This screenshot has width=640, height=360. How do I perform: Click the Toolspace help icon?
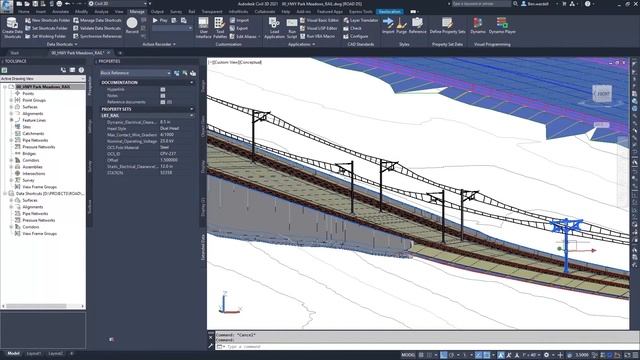81,70
